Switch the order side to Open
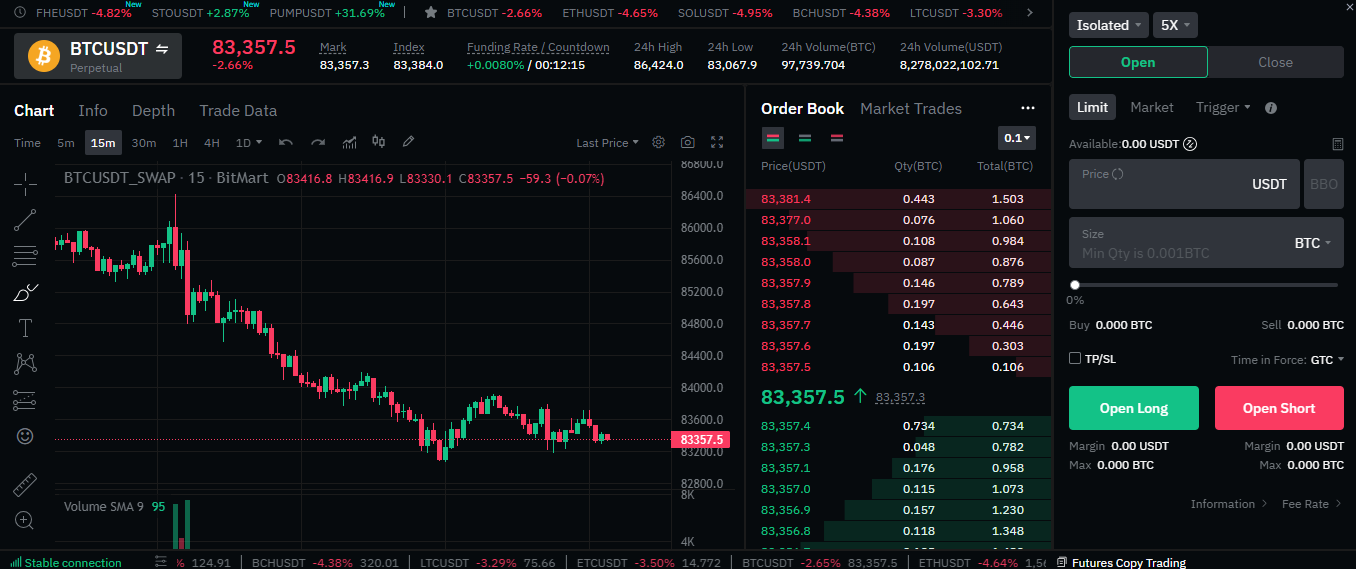Viewport: 1356px width, 569px height. click(x=1138, y=62)
